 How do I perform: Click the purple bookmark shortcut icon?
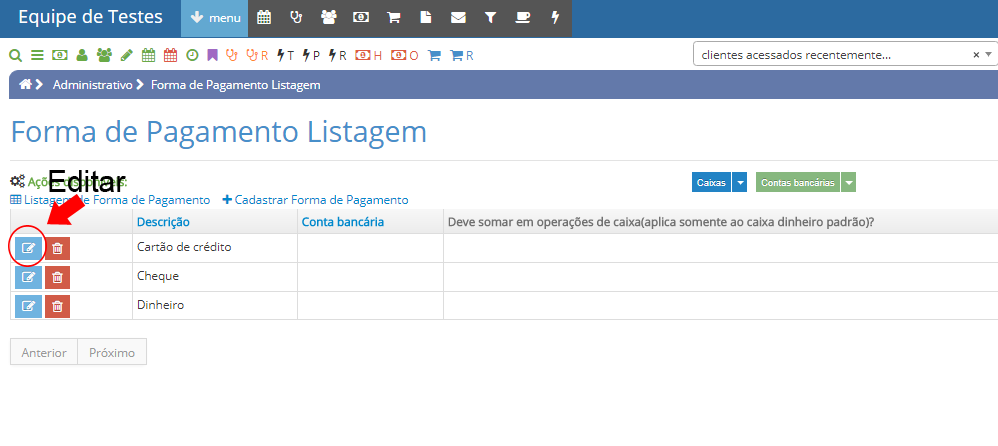pos(212,55)
